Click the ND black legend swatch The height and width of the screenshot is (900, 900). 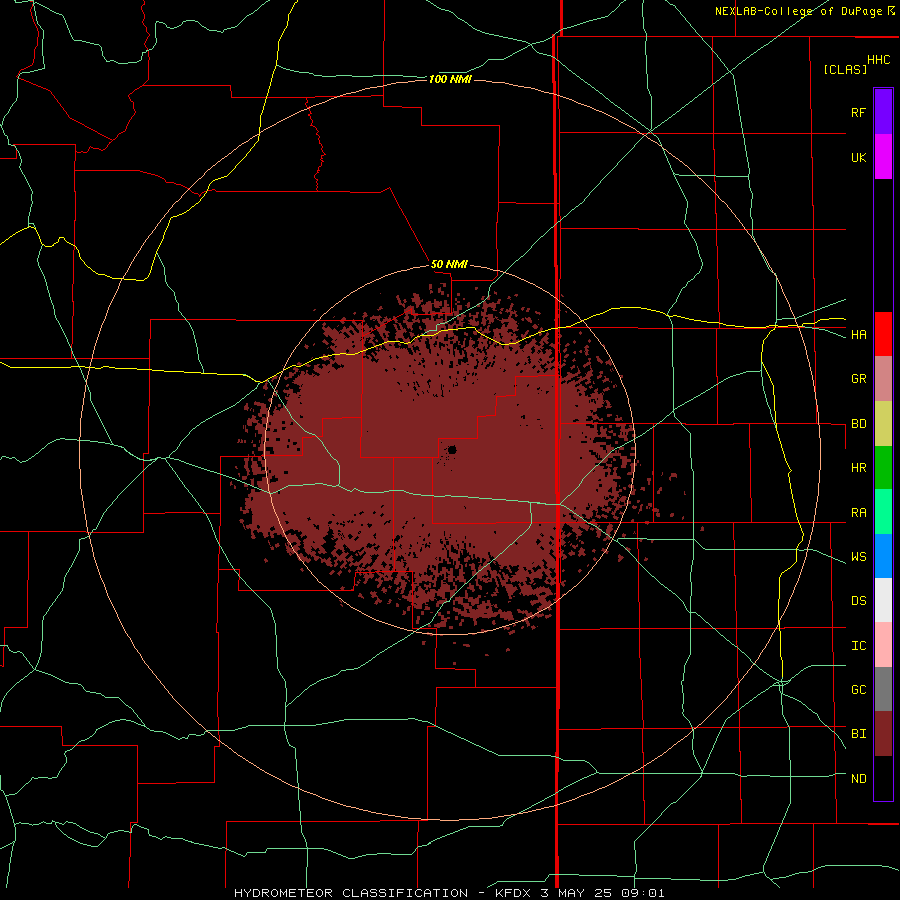click(883, 778)
